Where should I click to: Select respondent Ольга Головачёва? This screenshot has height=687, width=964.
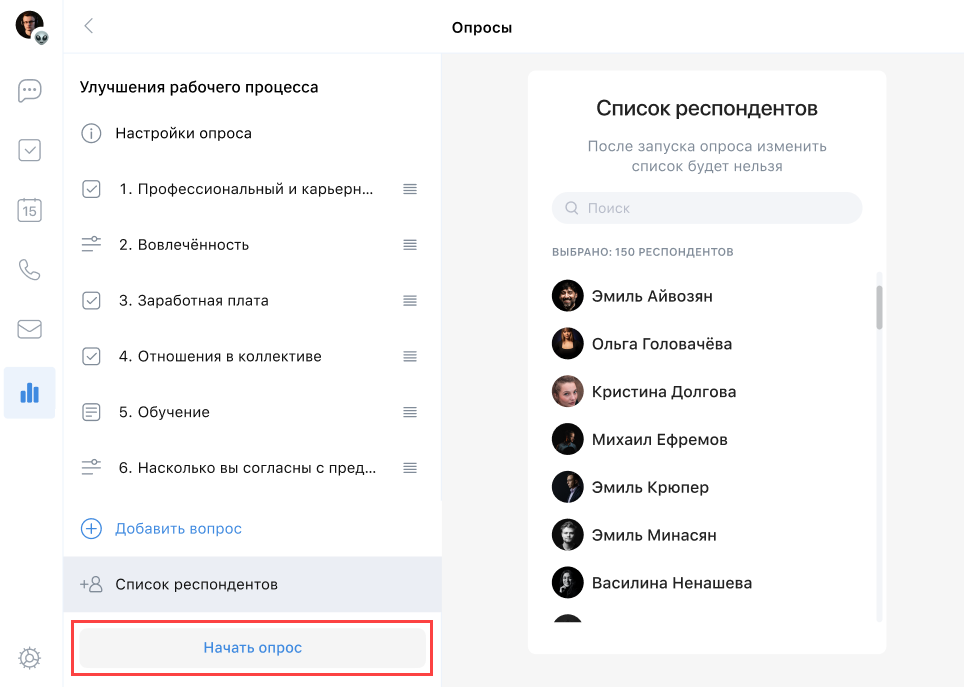pos(661,344)
